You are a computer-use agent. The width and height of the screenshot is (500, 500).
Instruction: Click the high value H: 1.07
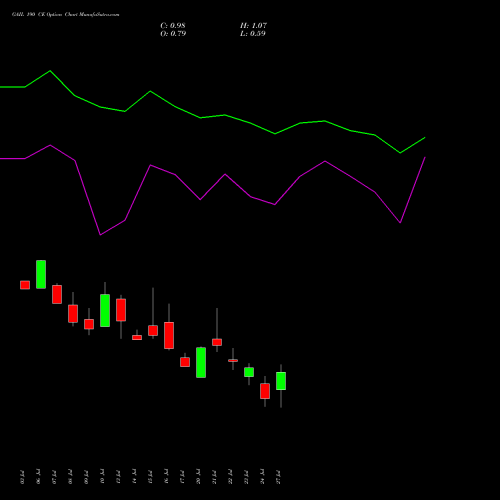pyautogui.click(x=253, y=25)
